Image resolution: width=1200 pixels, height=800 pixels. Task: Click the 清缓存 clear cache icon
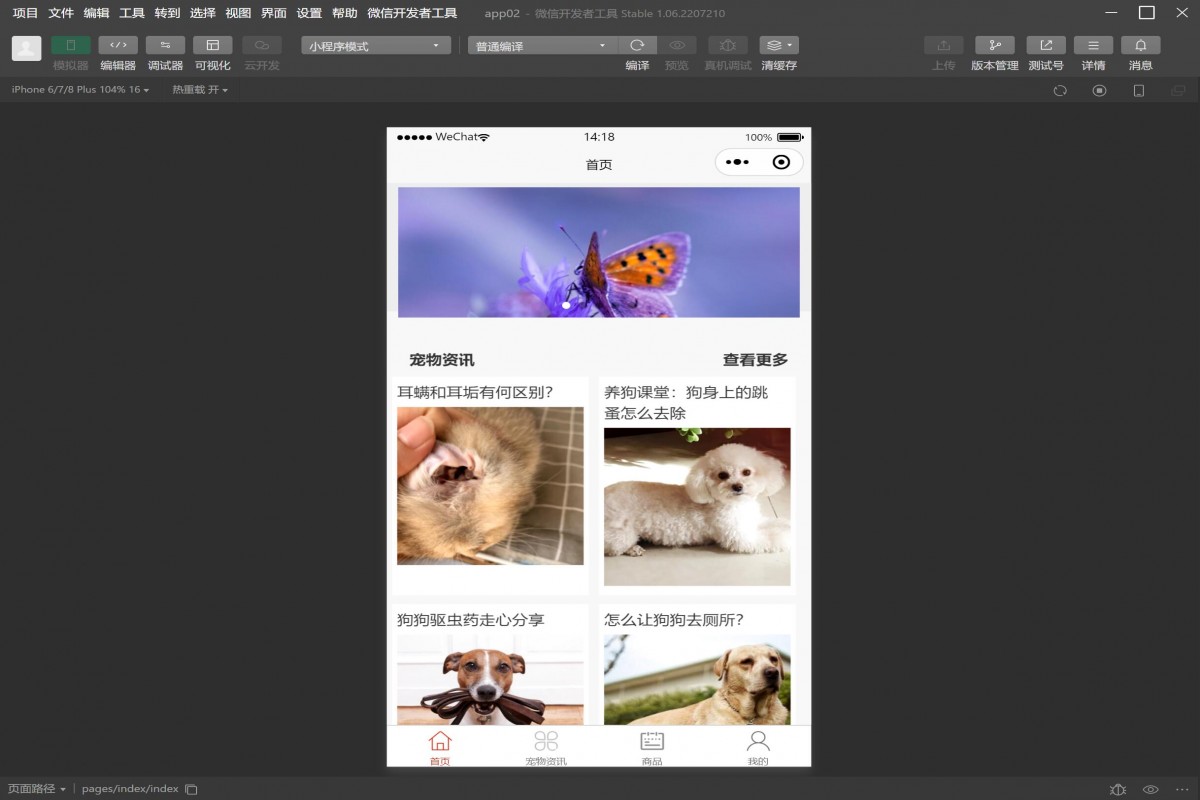click(773, 45)
